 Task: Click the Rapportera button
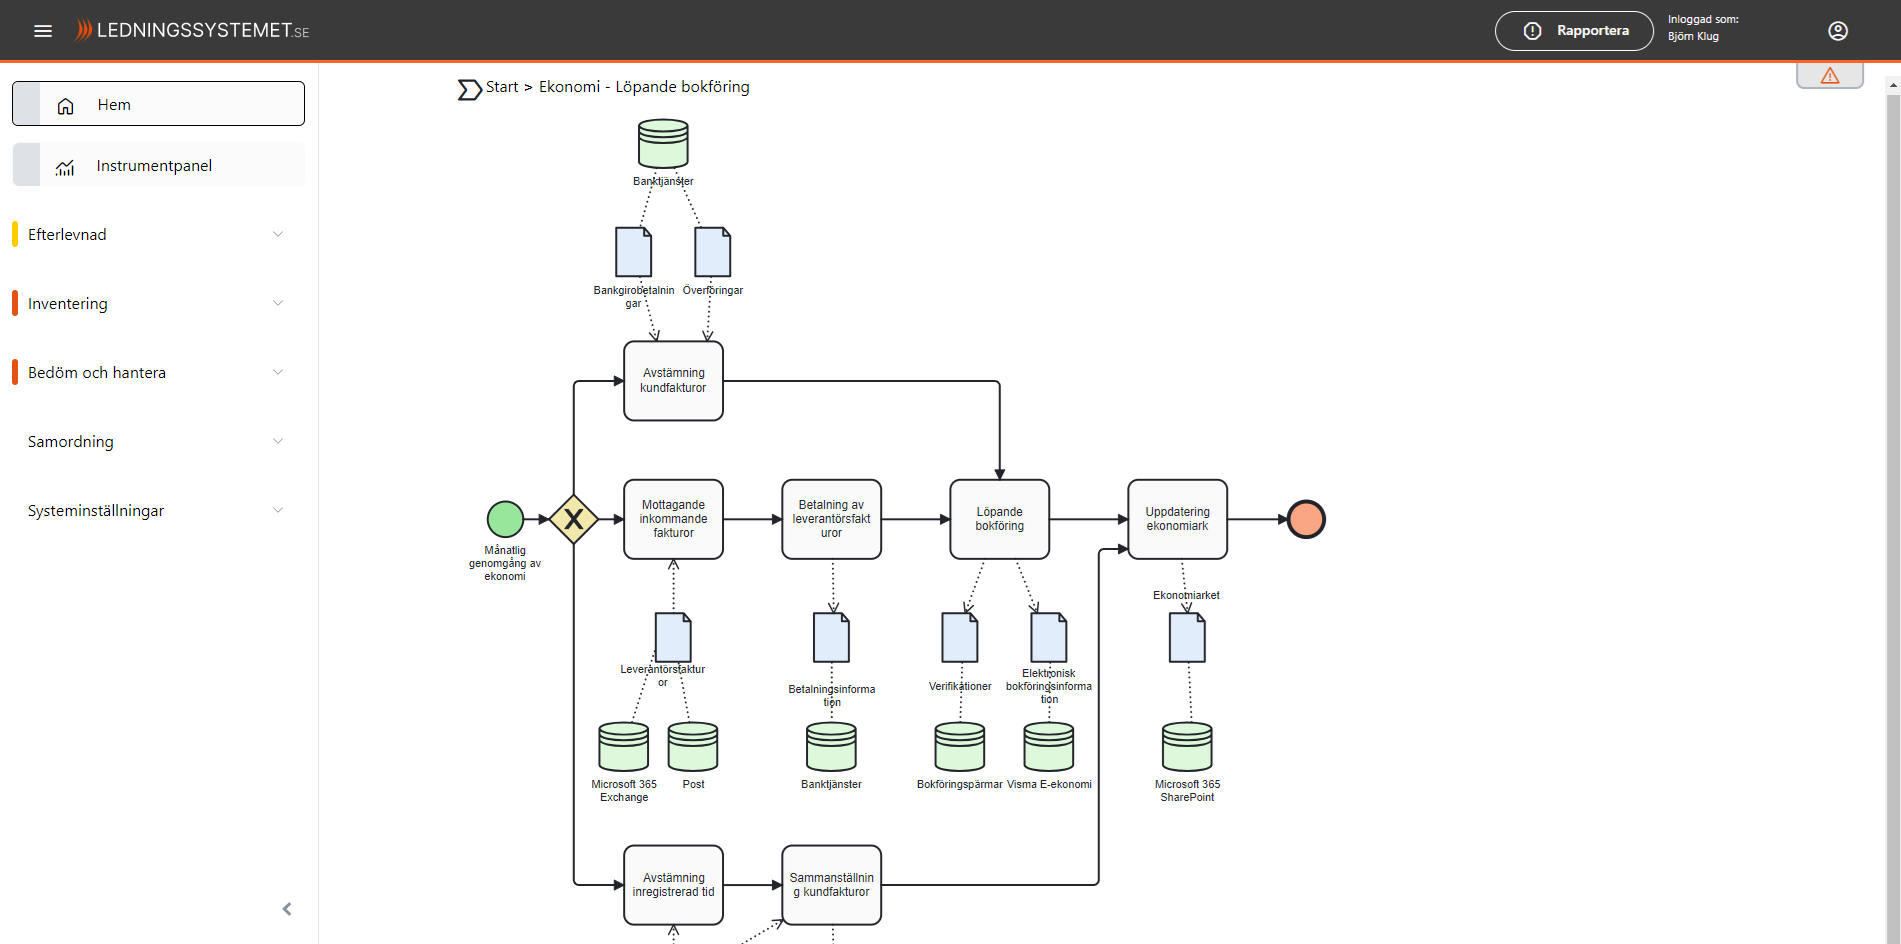click(x=1573, y=31)
